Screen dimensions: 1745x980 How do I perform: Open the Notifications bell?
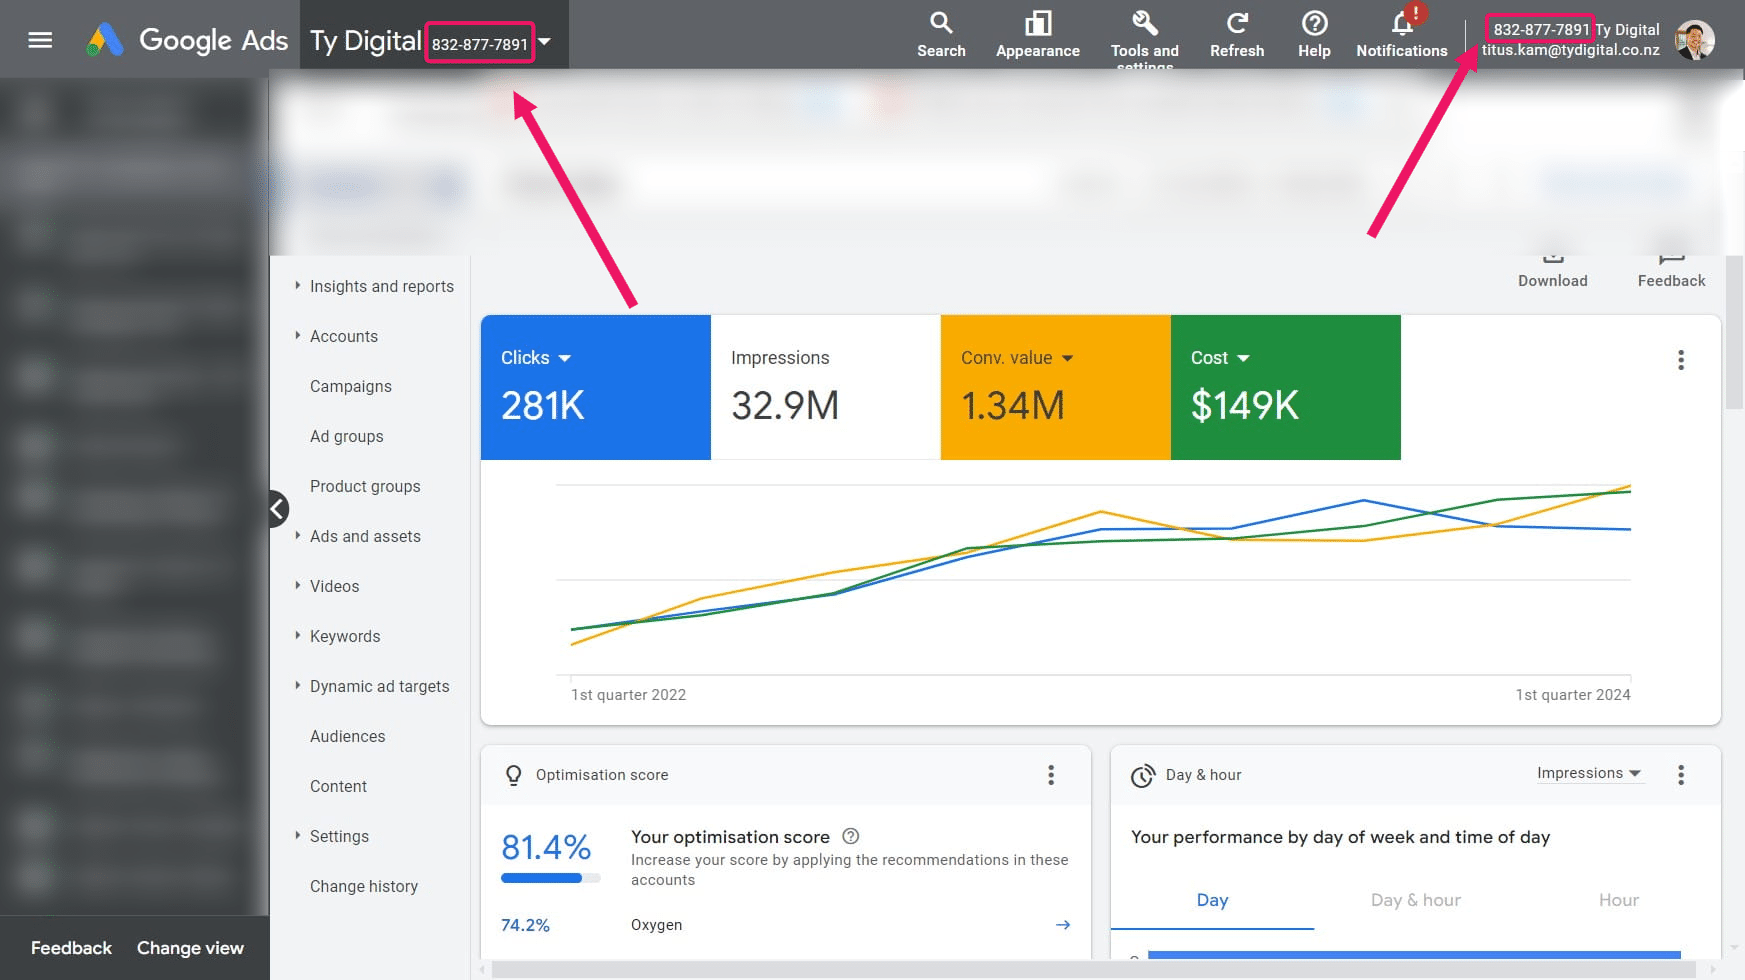pos(1400,22)
